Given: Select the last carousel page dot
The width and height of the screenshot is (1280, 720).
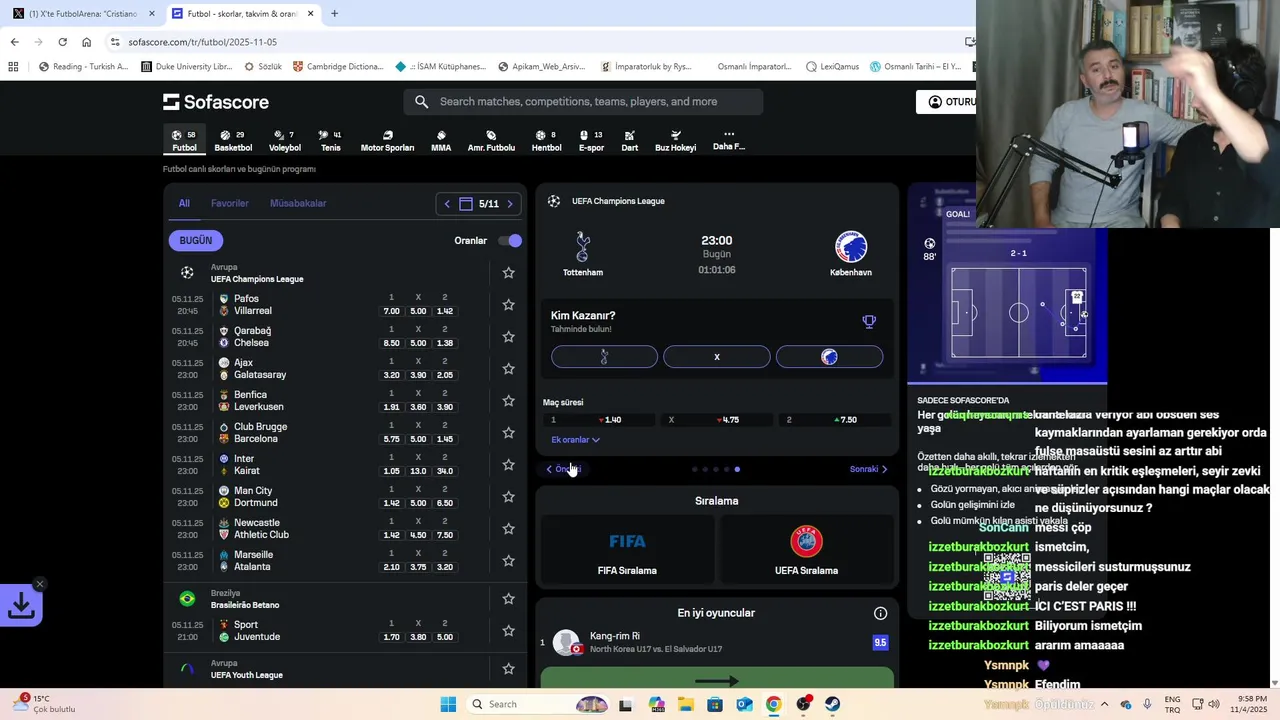Looking at the screenshot, I should pos(737,469).
